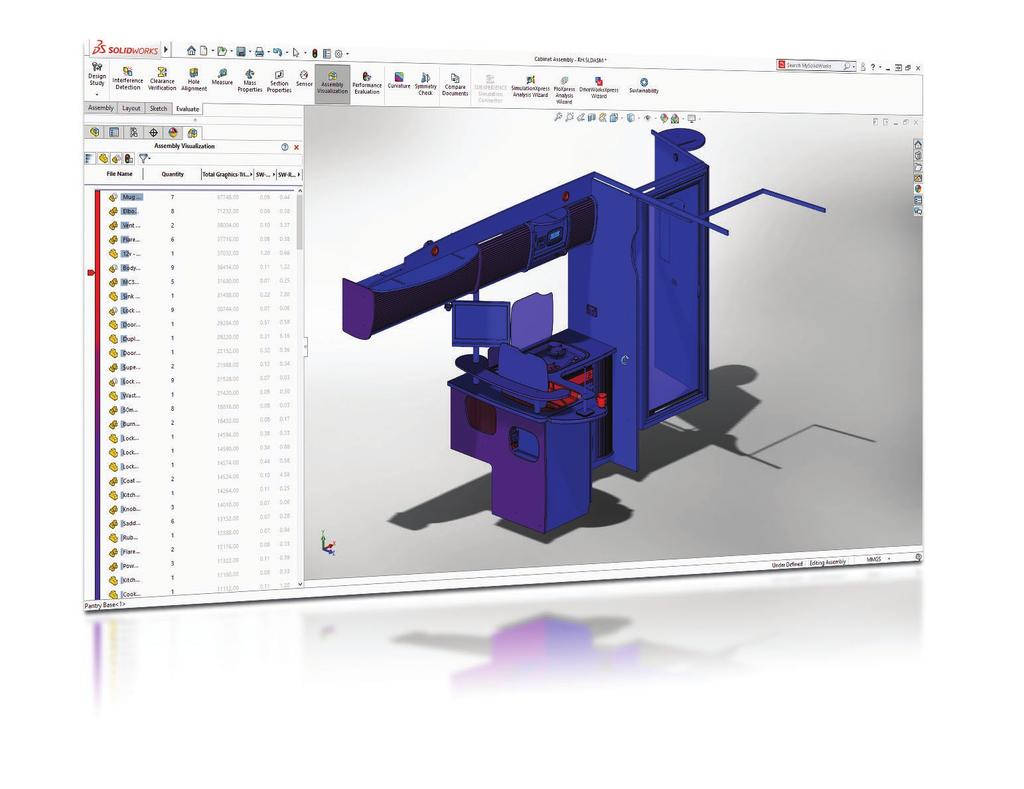
Task: Launch the Hole Alignment check
Action: (x=194, y=80)
